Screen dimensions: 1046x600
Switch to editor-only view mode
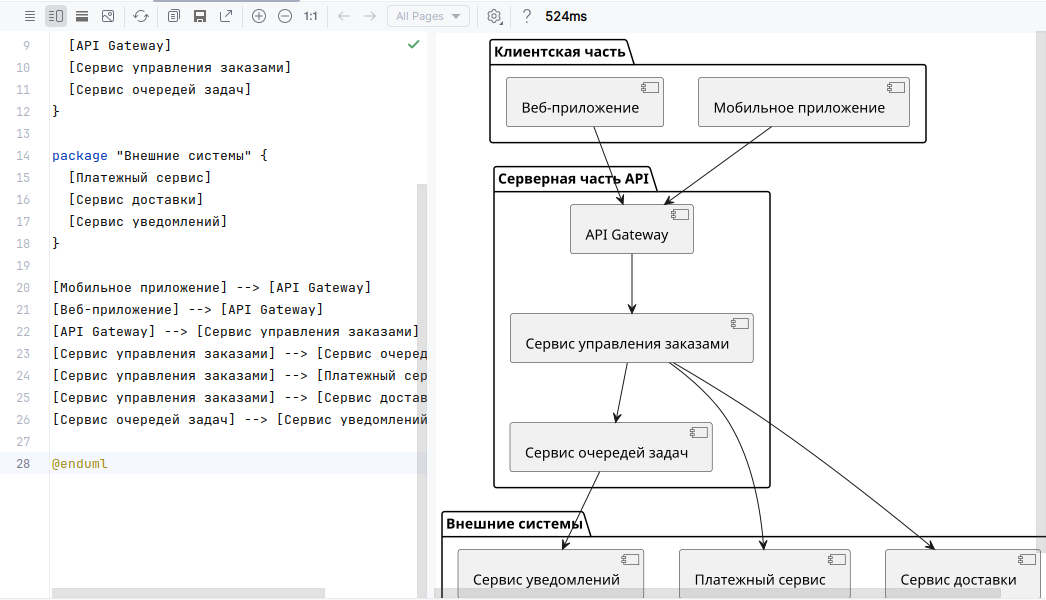click(x=30, y=16)
